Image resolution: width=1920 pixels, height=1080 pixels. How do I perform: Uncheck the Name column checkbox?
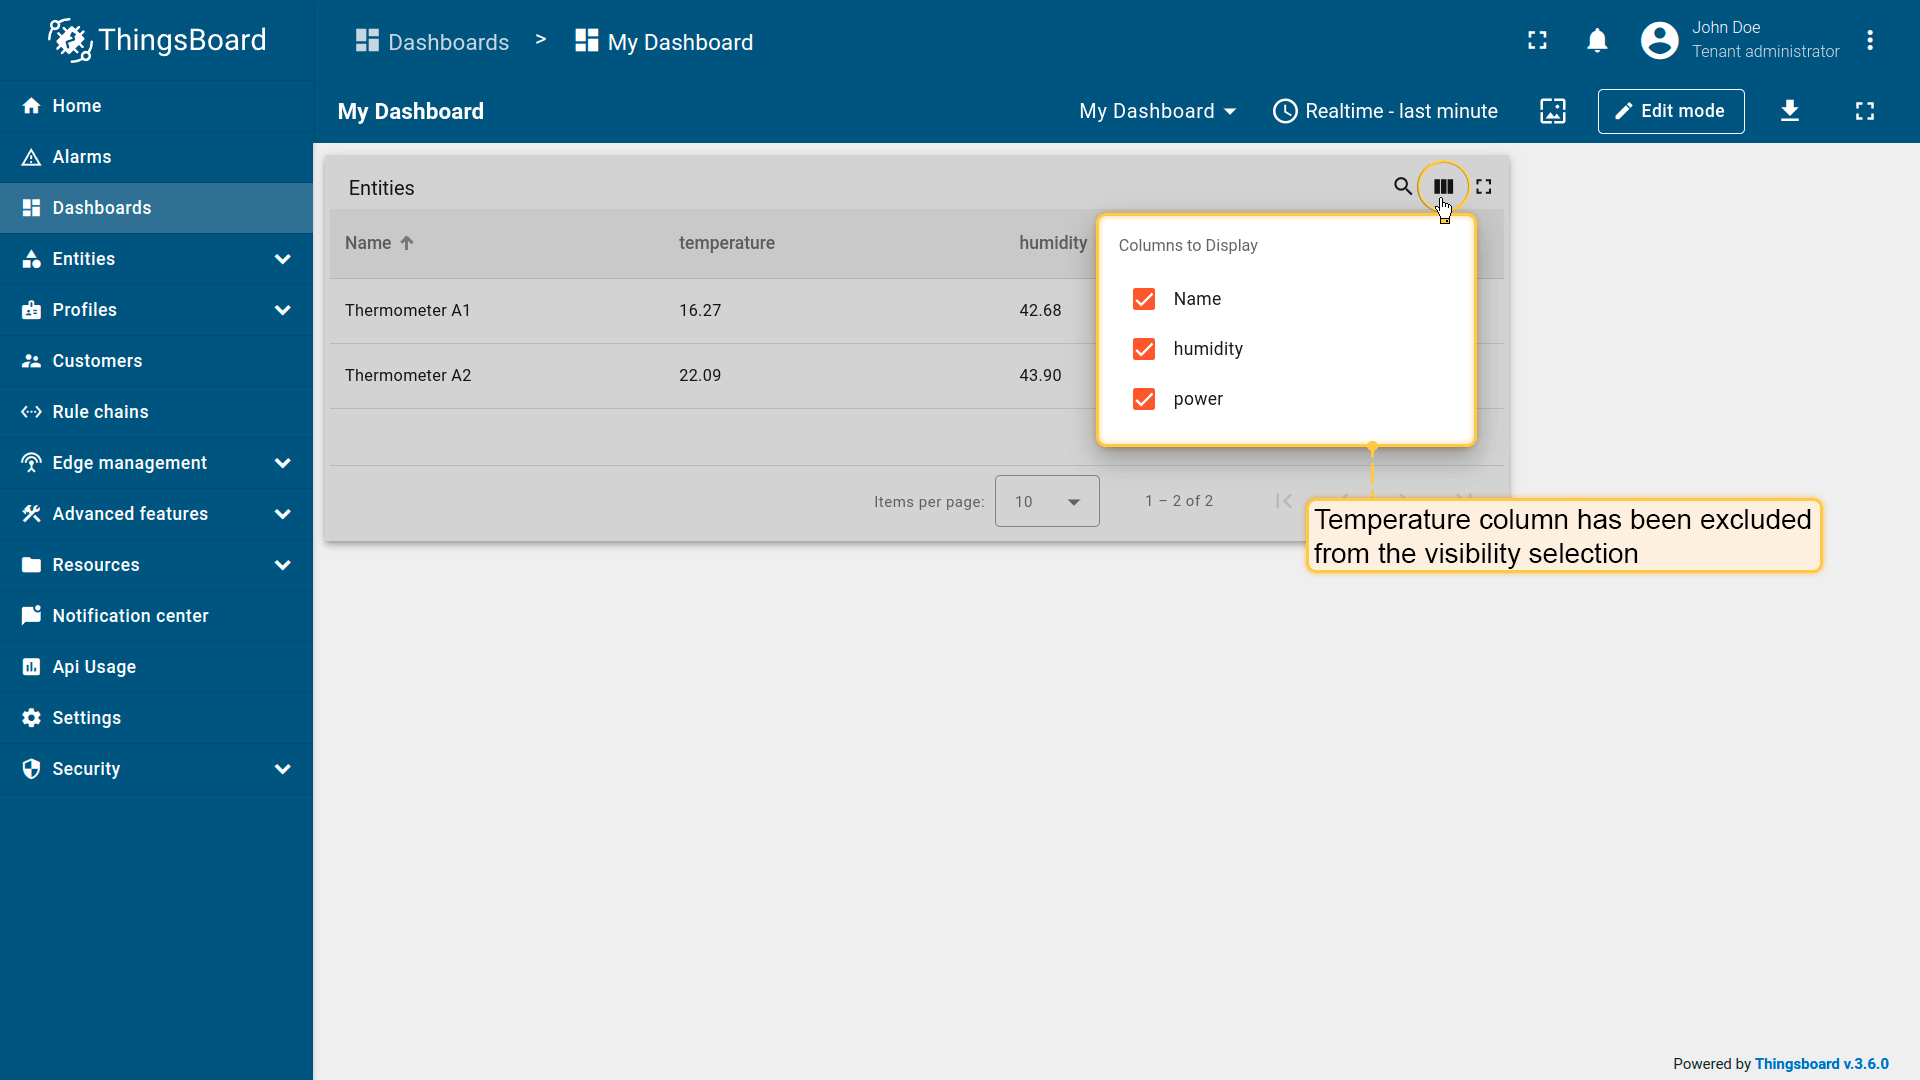[1144, 299]
